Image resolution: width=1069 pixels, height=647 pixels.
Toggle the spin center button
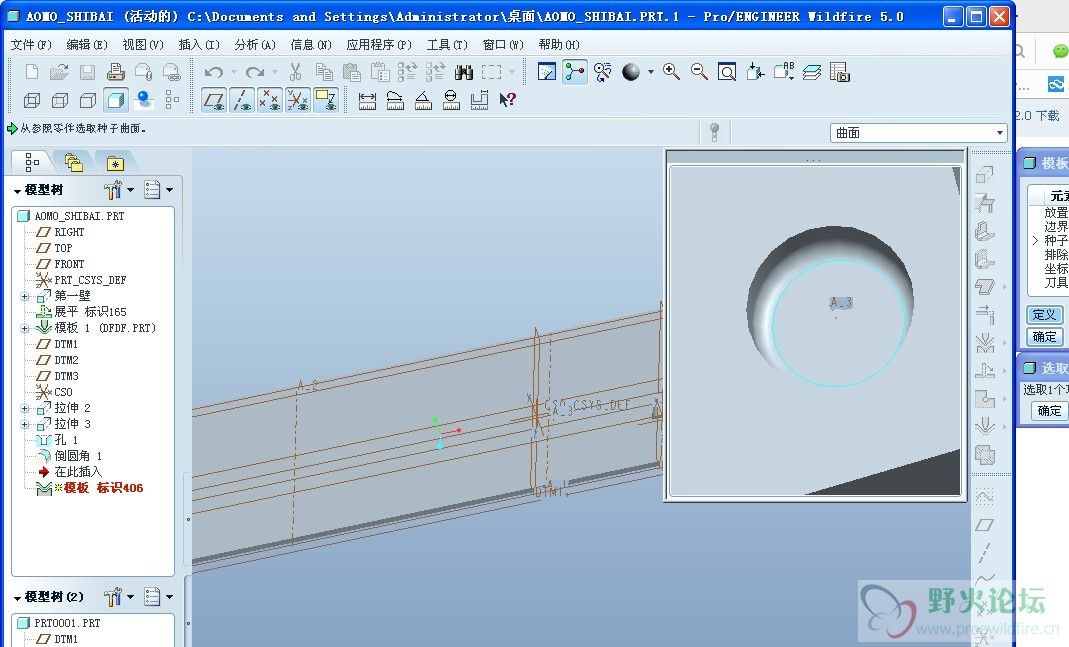pos(575,72)
